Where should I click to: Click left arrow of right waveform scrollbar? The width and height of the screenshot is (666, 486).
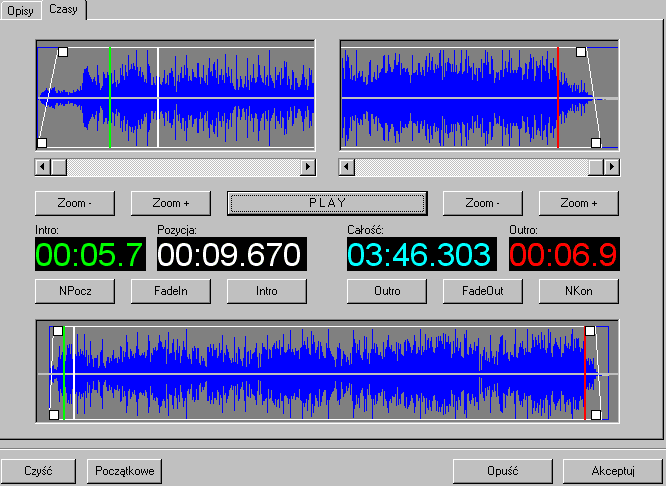[x=347, y=167]
